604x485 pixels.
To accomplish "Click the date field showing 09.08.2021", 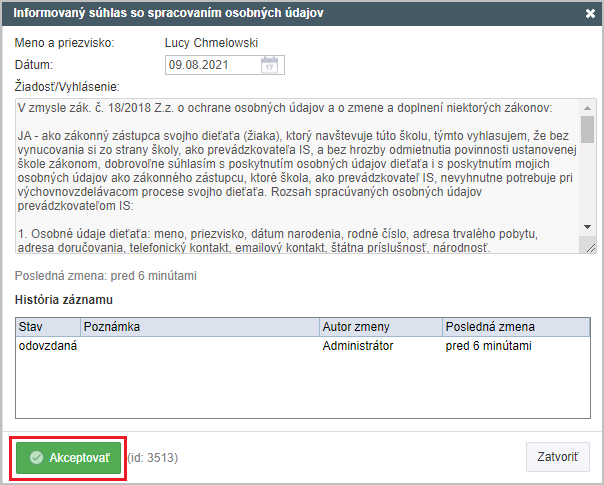I will coord(225,65).
